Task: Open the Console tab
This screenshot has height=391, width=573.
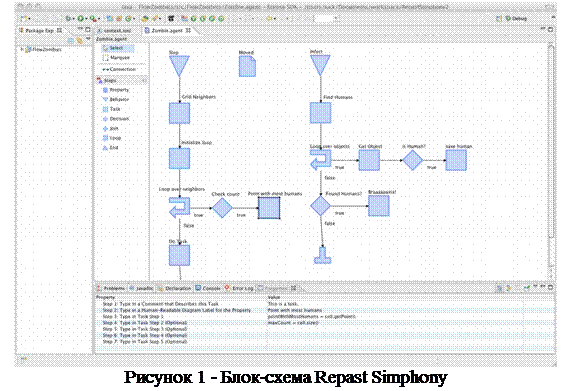Action: (x=208, y=288)
